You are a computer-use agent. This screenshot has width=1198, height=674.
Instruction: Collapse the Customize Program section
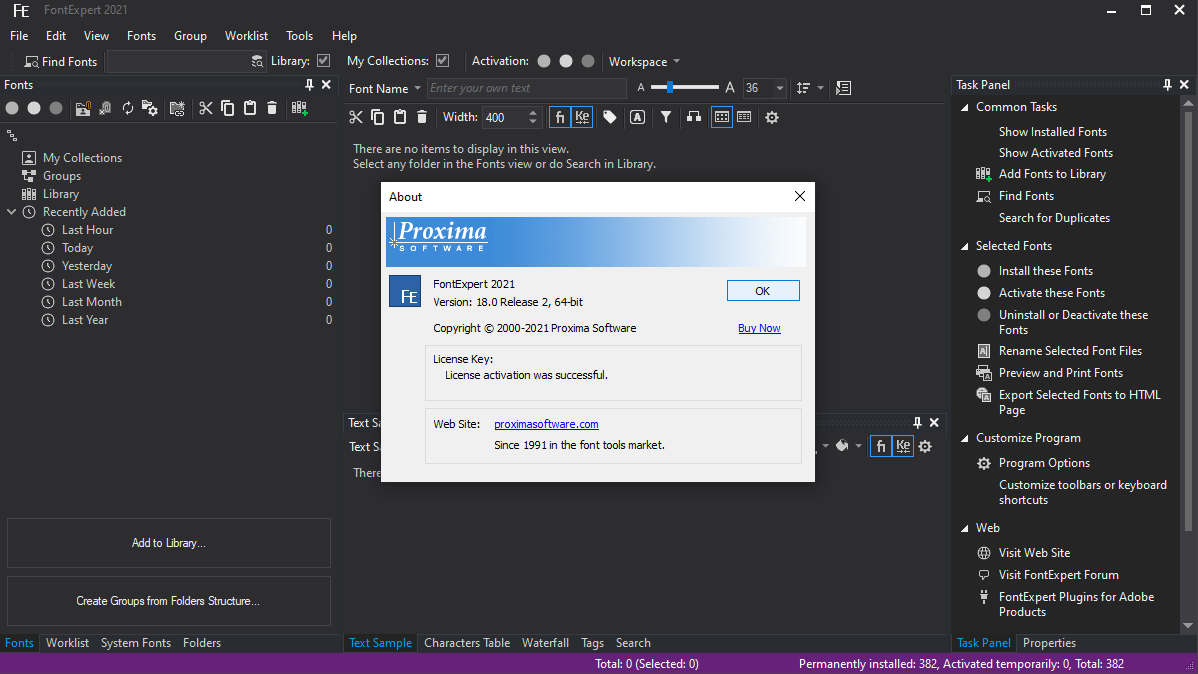pos(965,438)
